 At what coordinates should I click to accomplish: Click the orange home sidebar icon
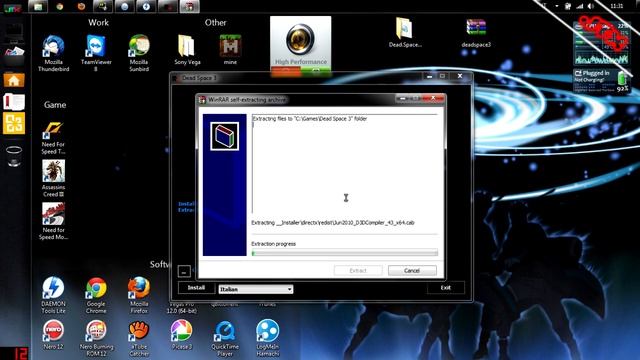[14, 80]
